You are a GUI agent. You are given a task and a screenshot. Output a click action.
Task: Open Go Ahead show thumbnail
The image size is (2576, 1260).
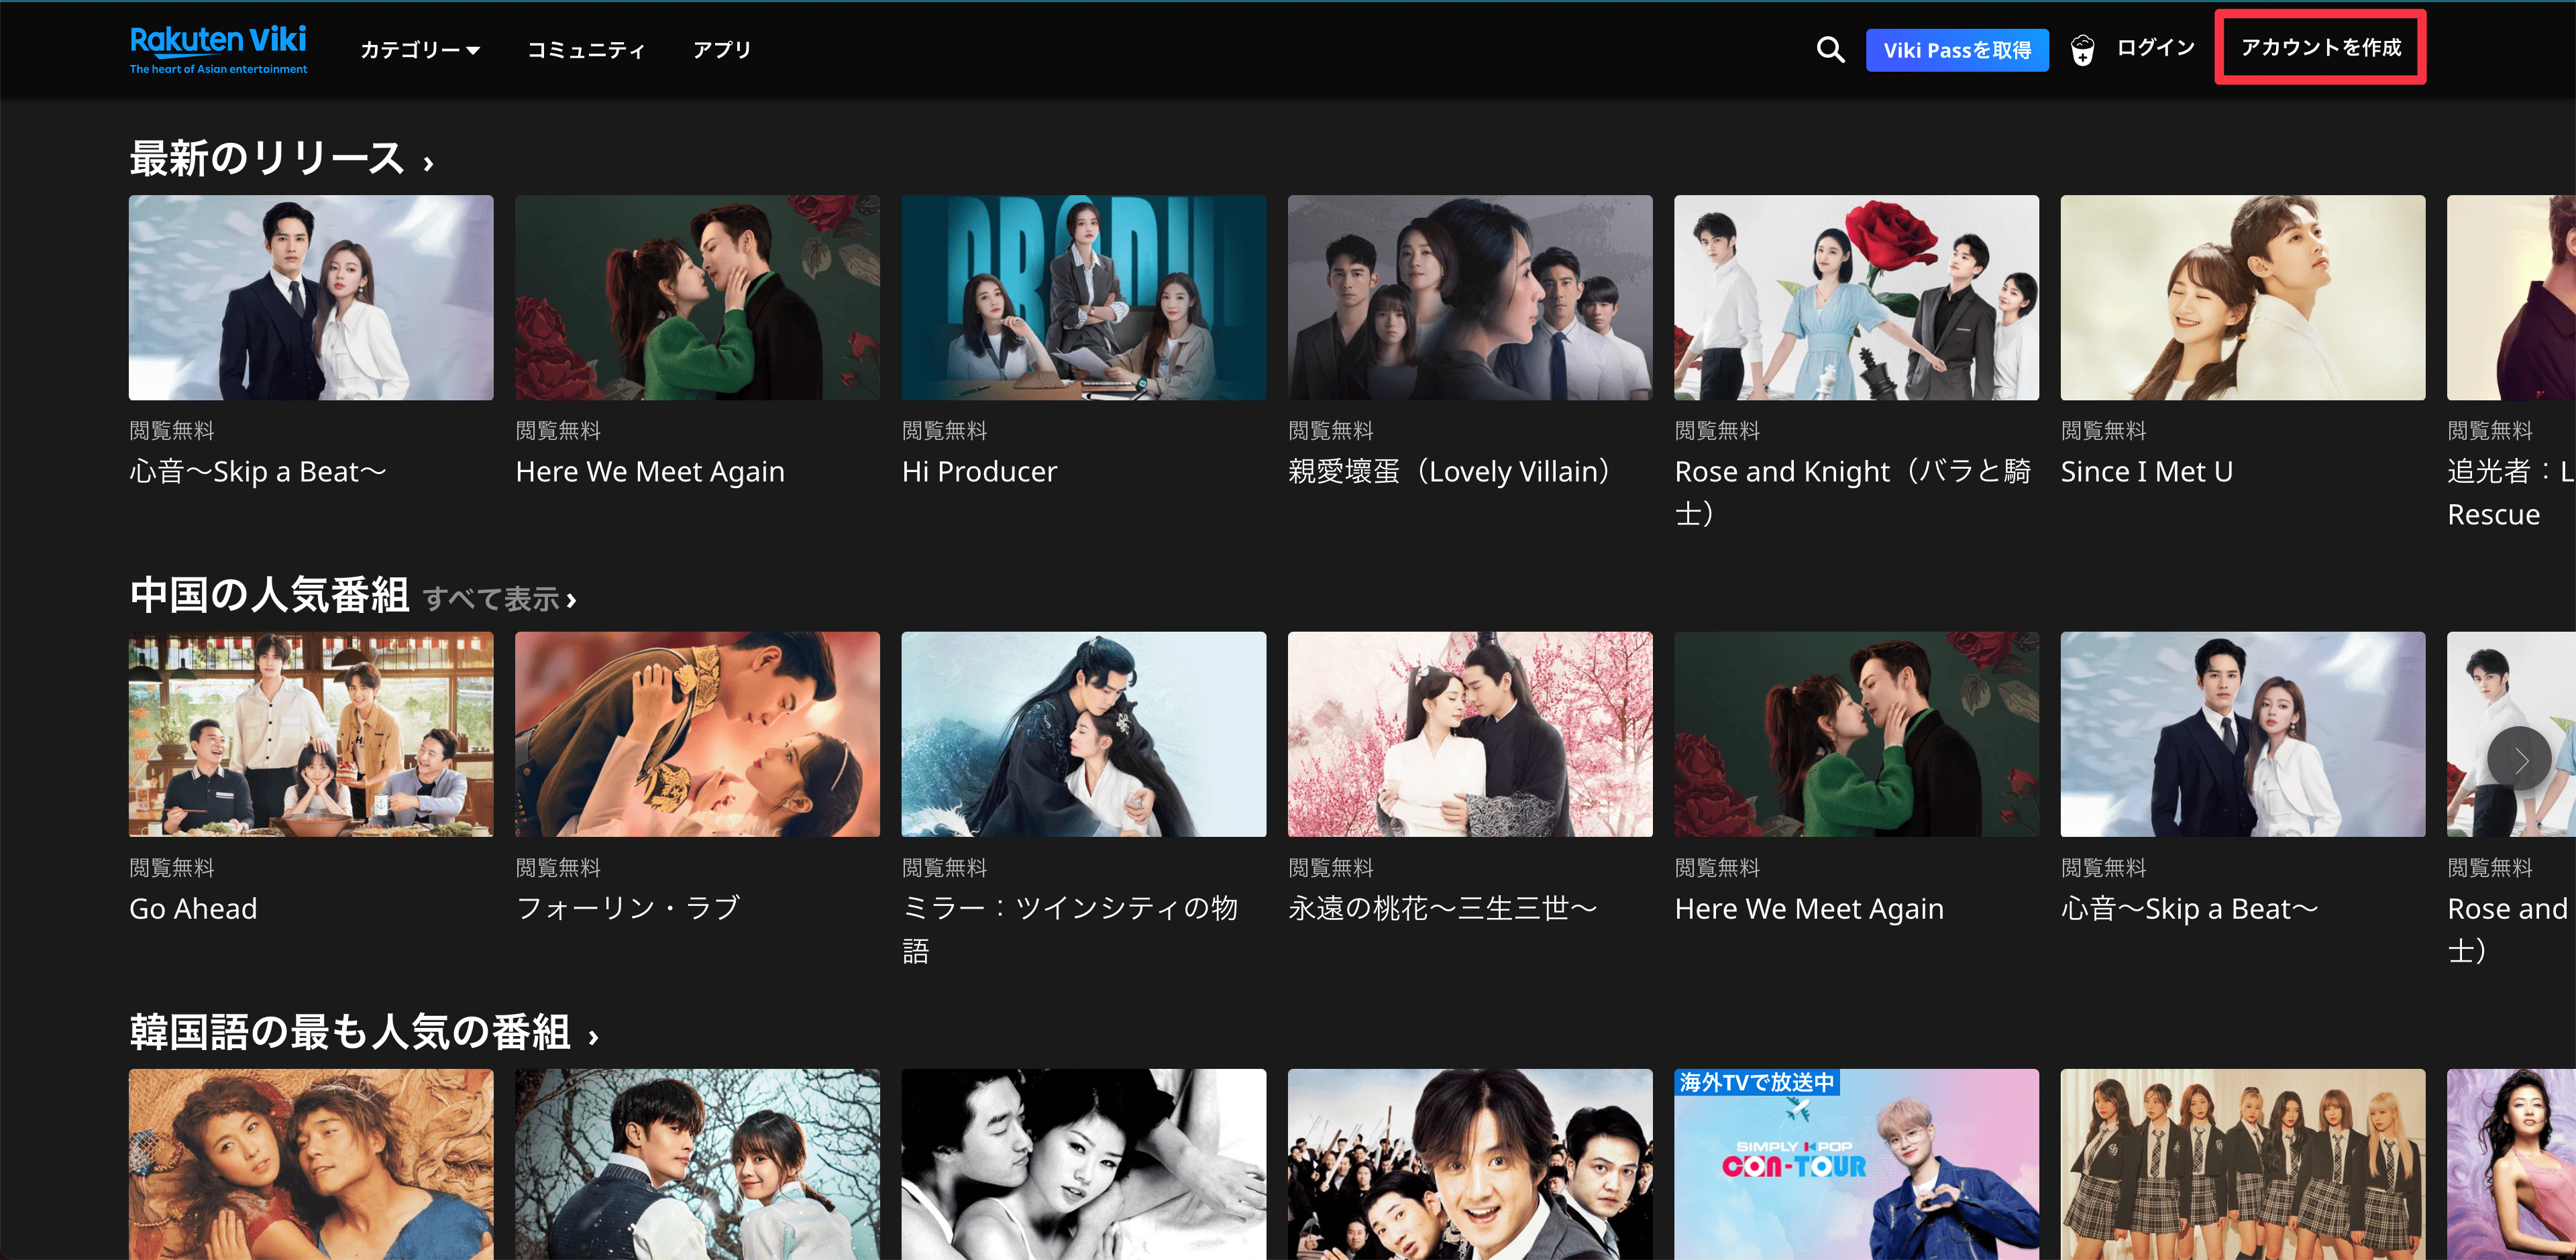point(311,734)
